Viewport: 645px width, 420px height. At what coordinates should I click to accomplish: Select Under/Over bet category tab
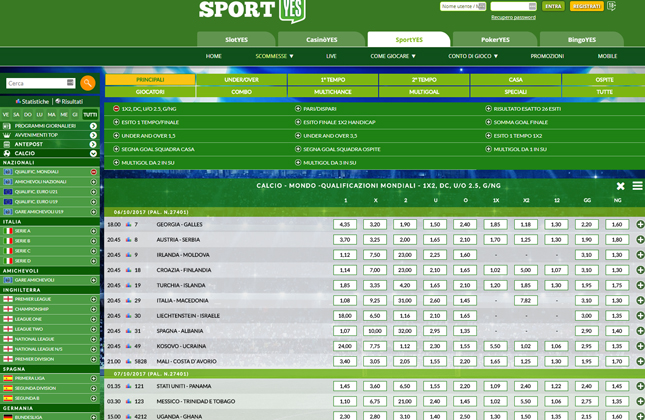pyautogui.click(x=241, y=80)
